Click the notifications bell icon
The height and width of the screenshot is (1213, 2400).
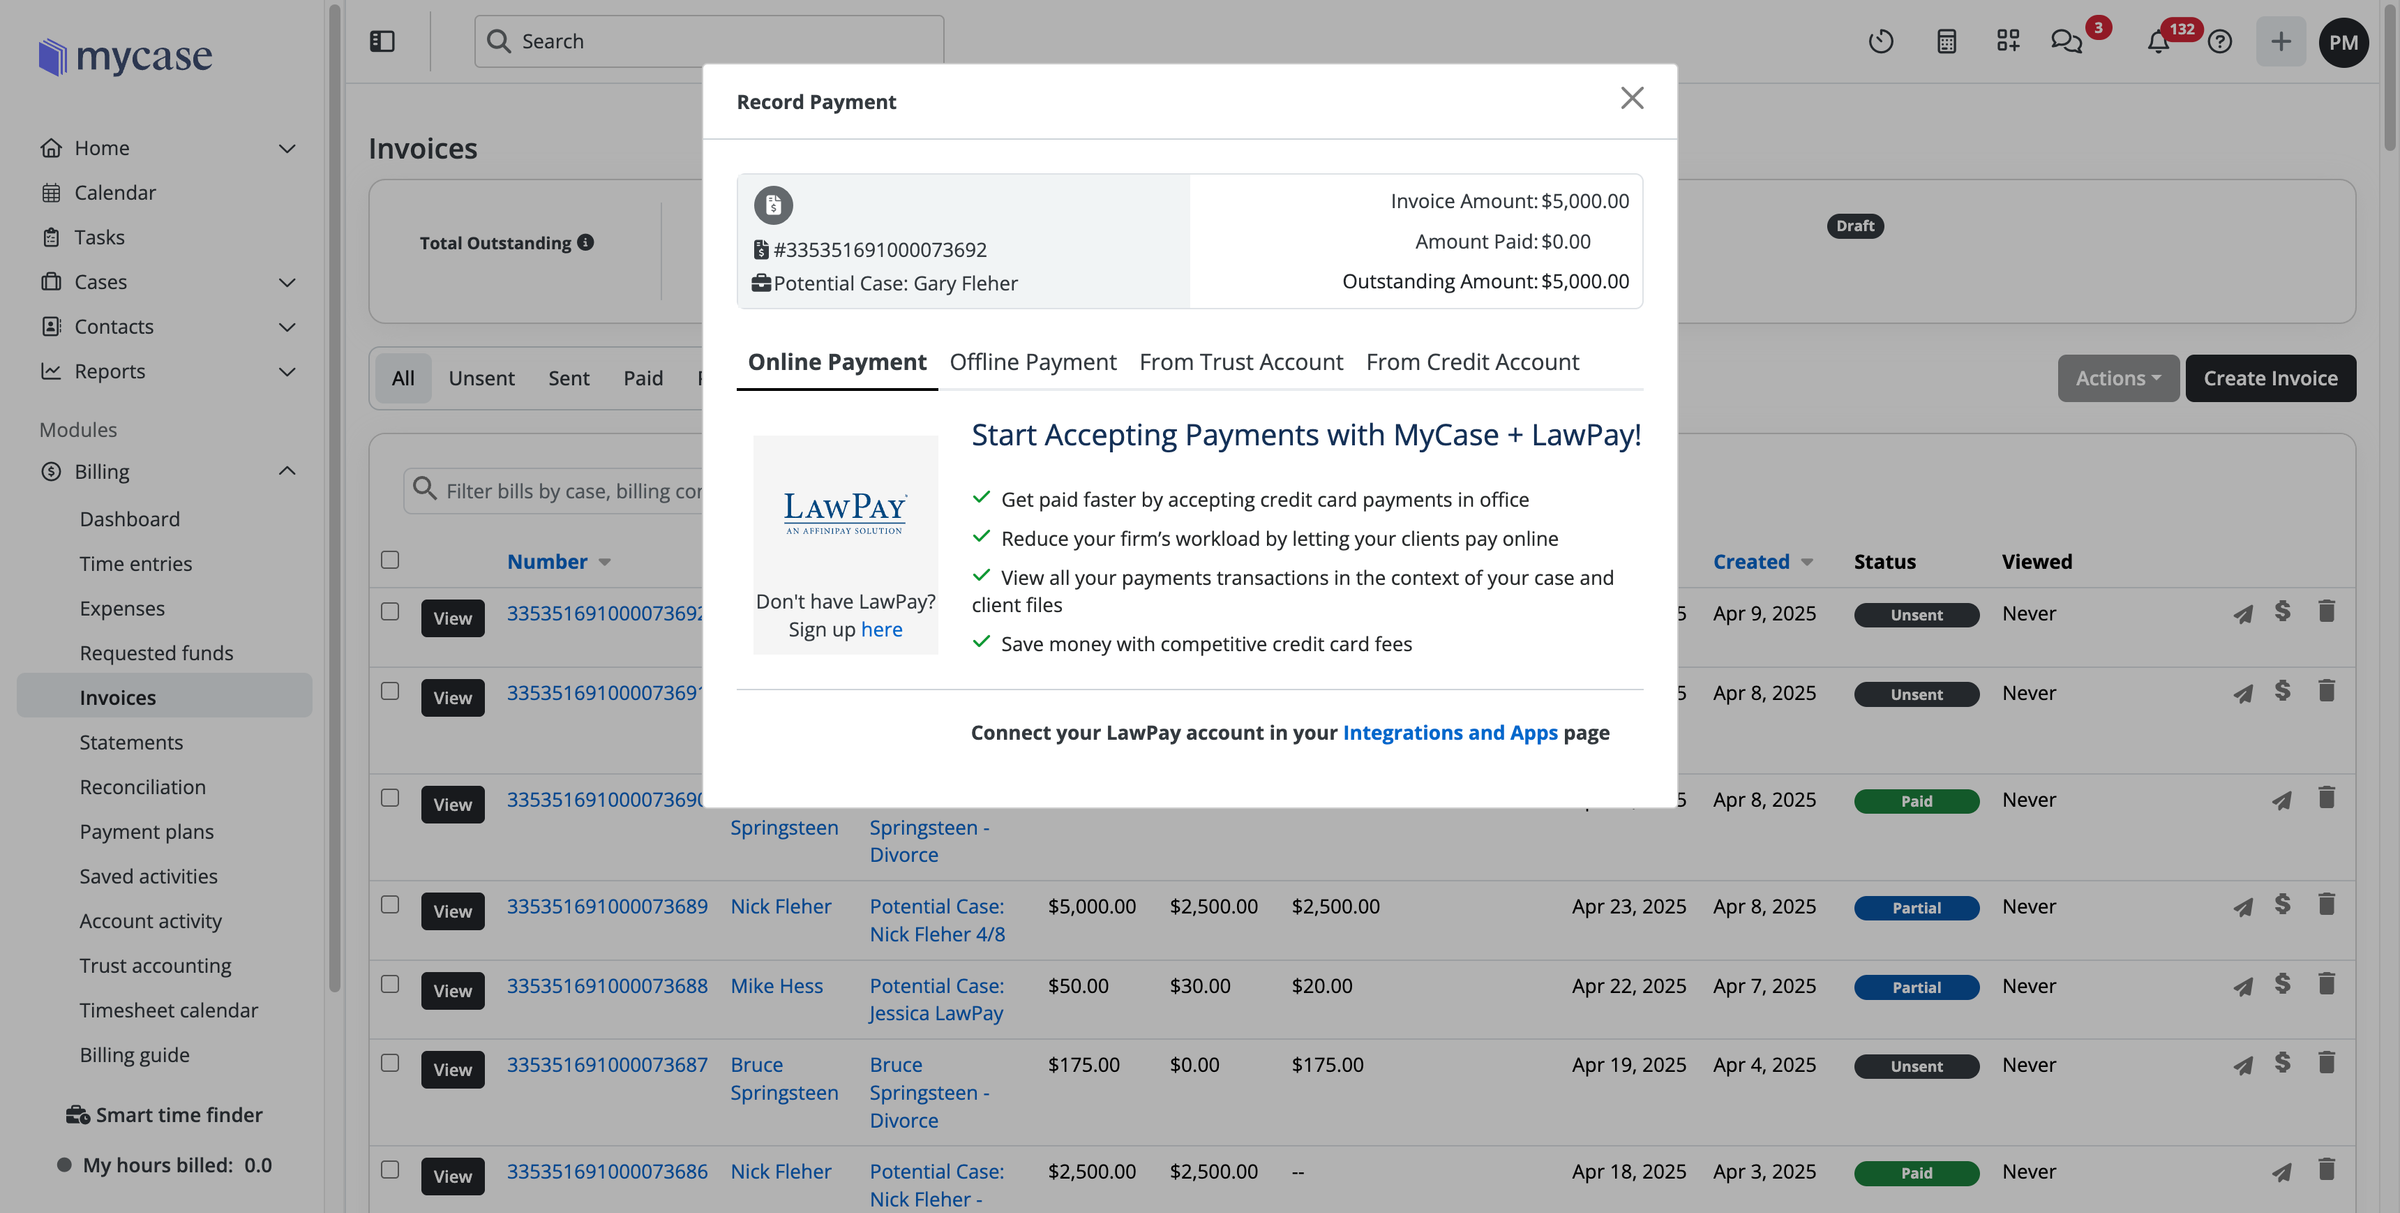click(2158, 41)
